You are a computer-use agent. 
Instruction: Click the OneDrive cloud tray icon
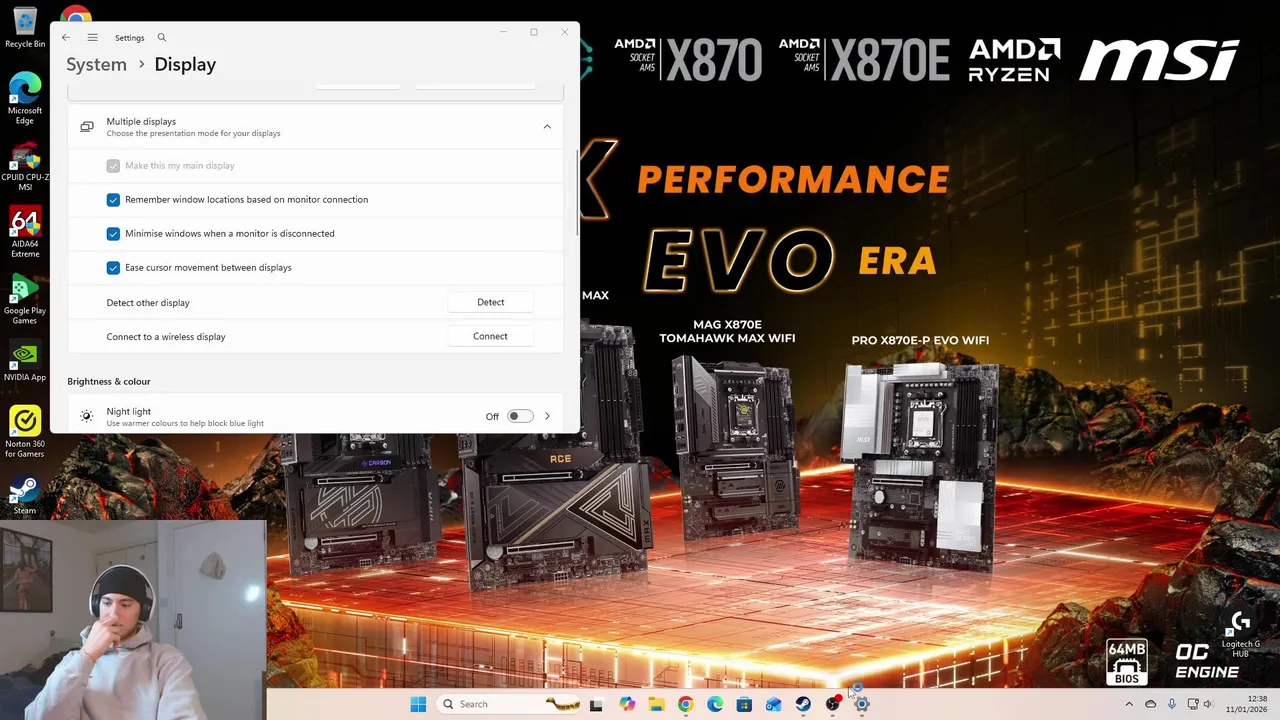click(x=1150, y=704)
